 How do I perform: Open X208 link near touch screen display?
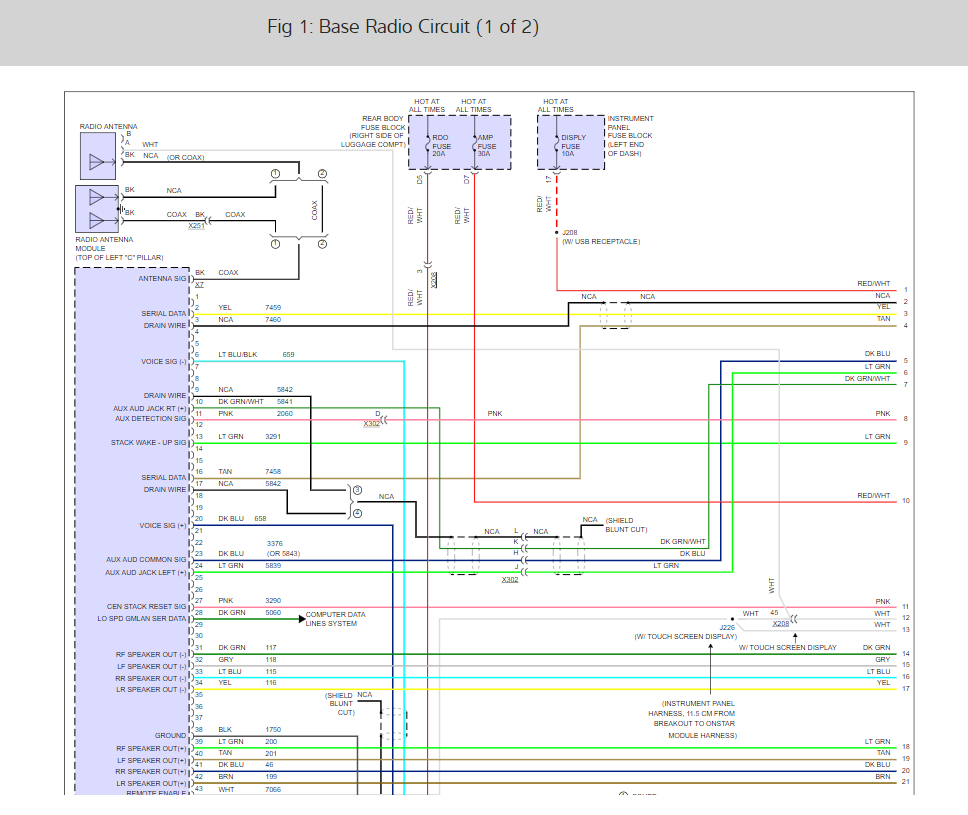(x=780, y=624)
